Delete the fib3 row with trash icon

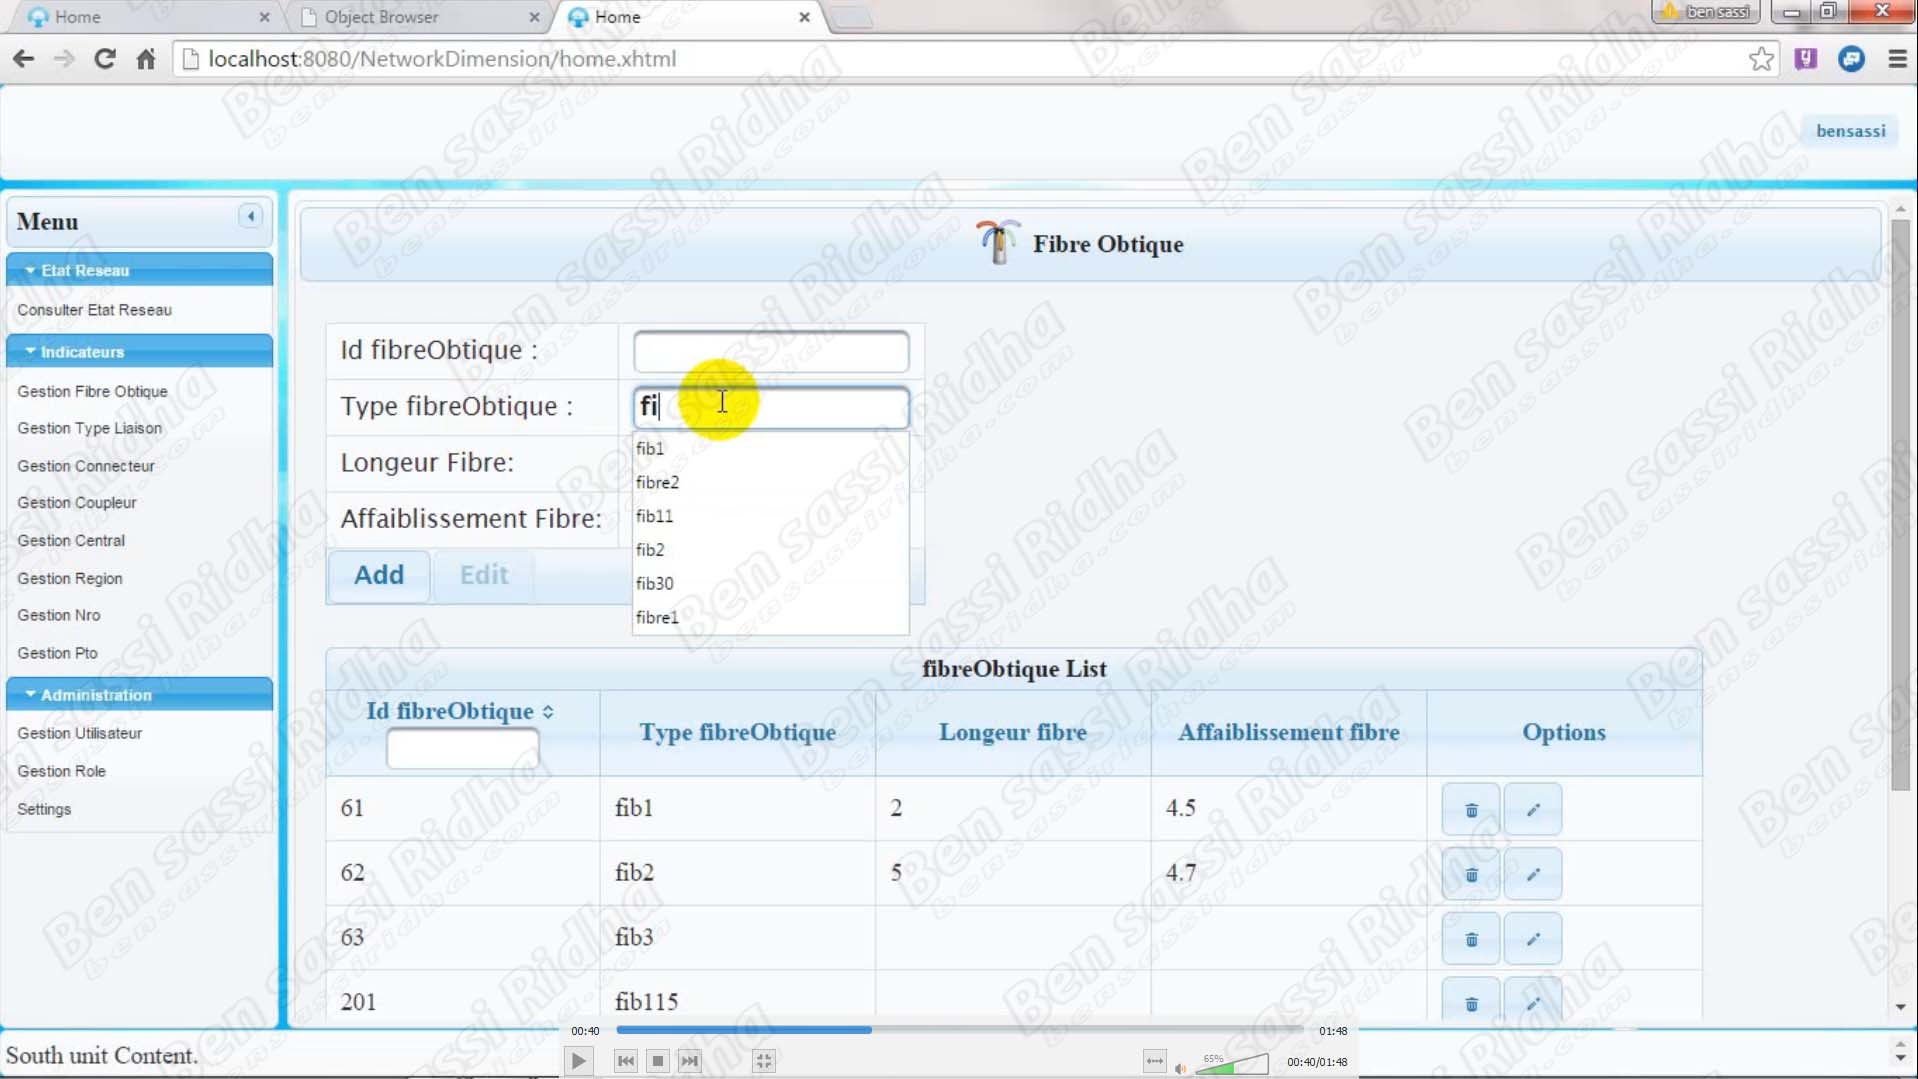(x=1470, y=939)
